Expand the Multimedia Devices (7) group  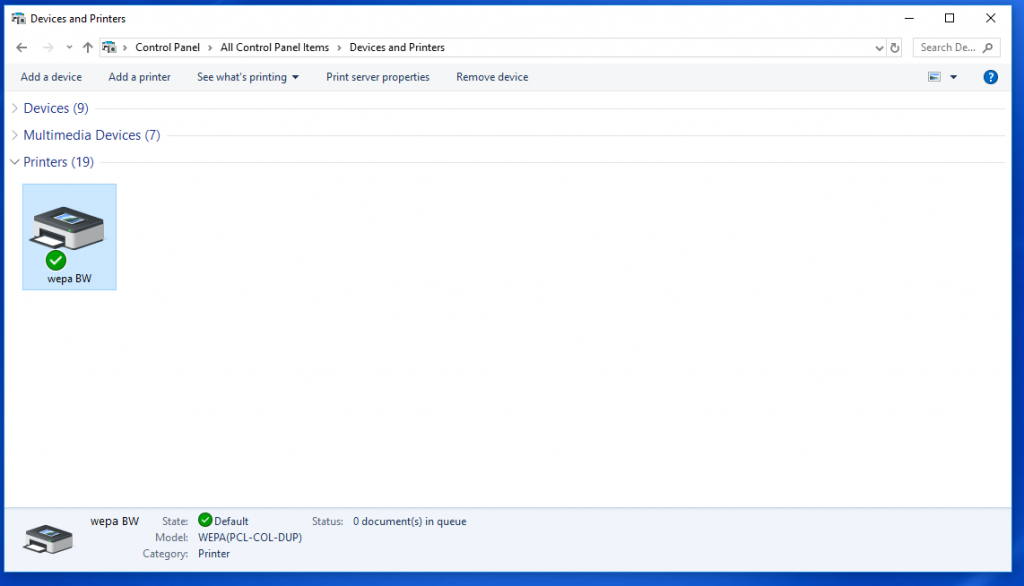14,135
